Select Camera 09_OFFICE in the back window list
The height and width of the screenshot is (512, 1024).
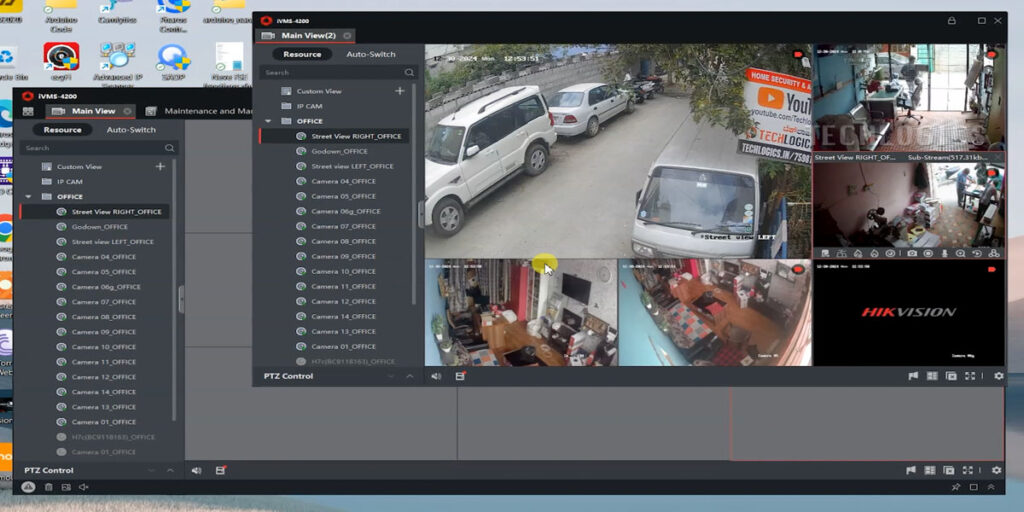click(103, 332)
